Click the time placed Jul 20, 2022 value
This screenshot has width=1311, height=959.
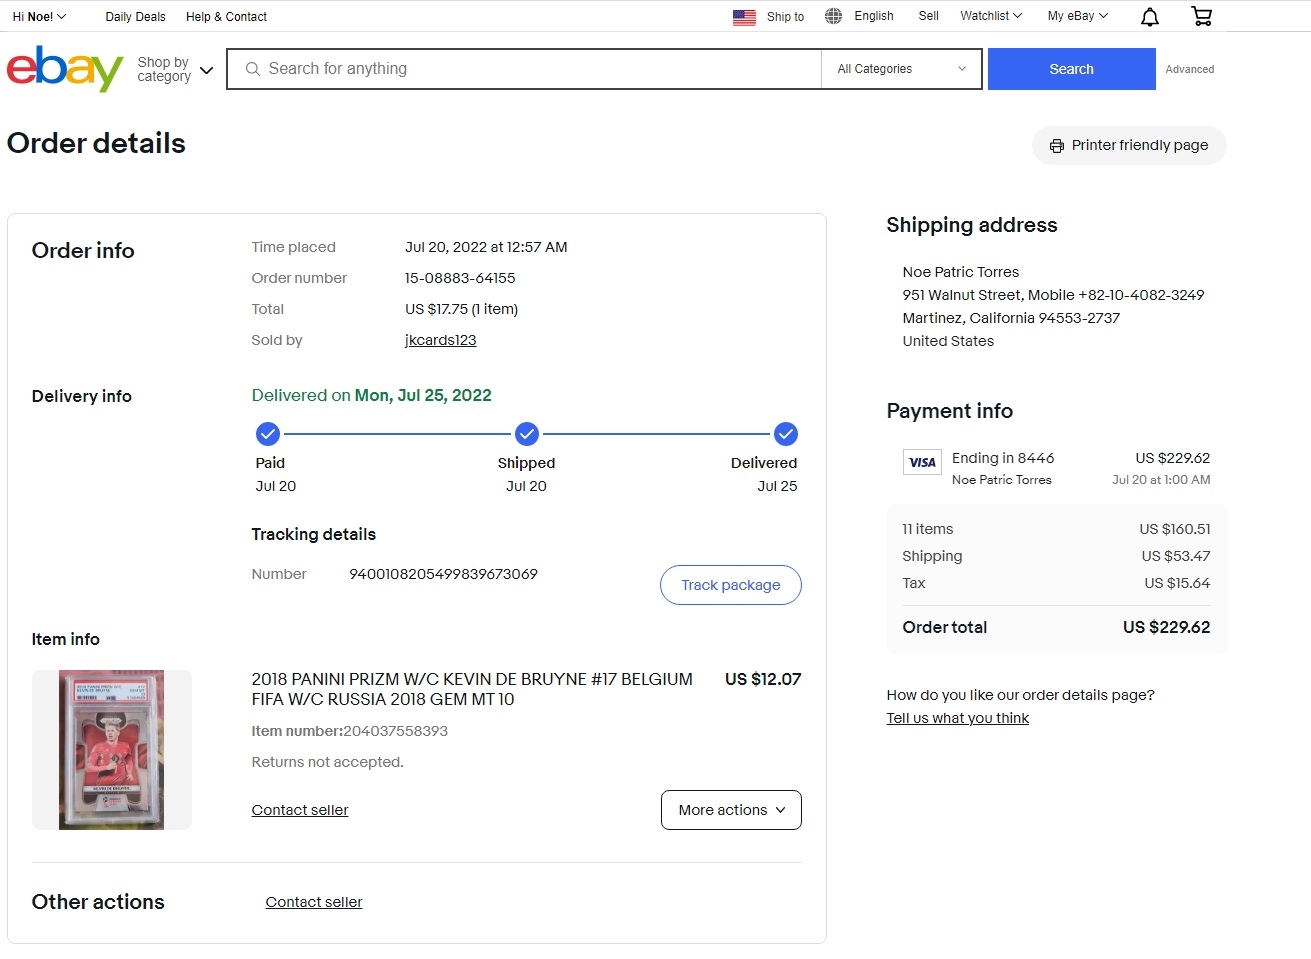tap(486, 247)
